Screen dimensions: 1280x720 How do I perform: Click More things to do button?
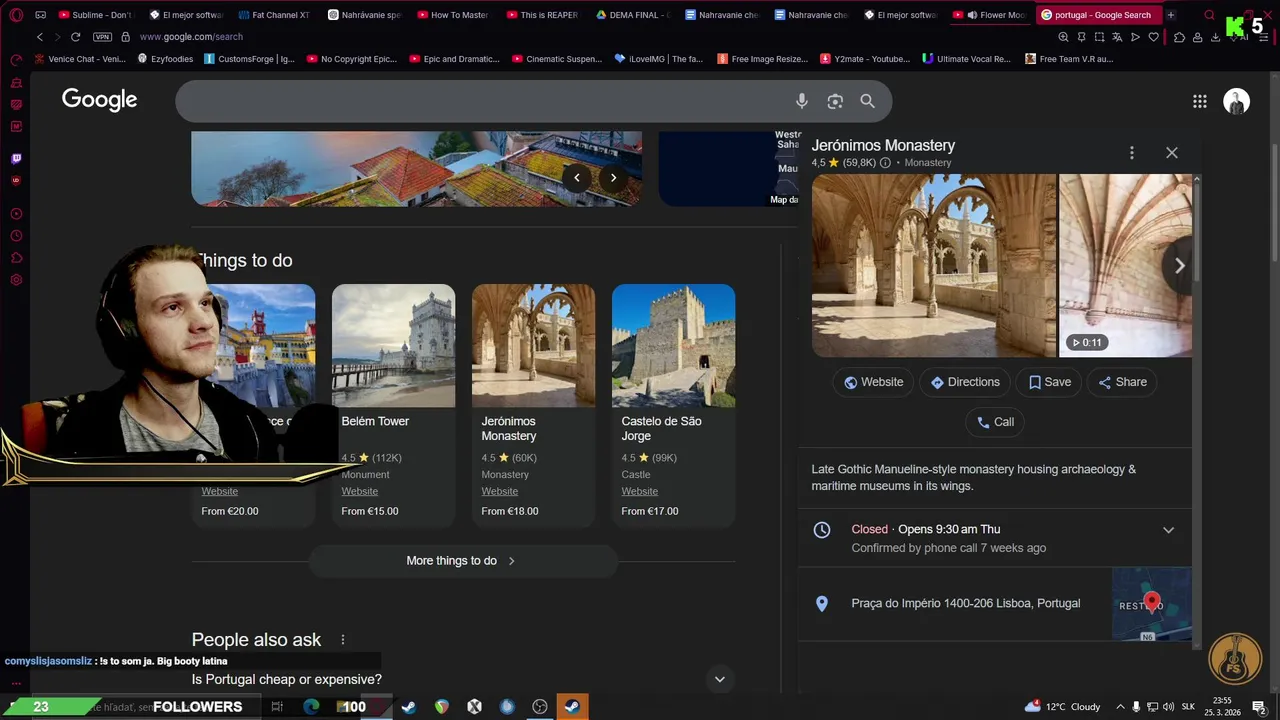coord(462,561)
